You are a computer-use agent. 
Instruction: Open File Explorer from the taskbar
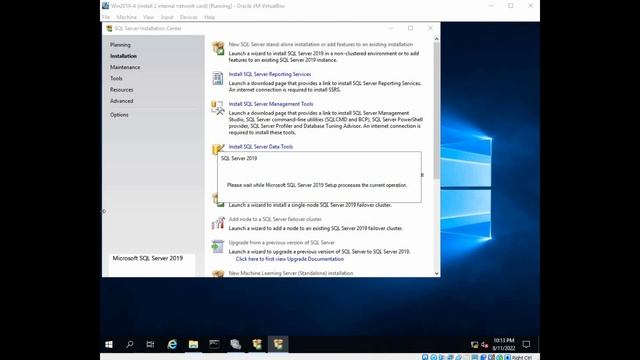193,344
